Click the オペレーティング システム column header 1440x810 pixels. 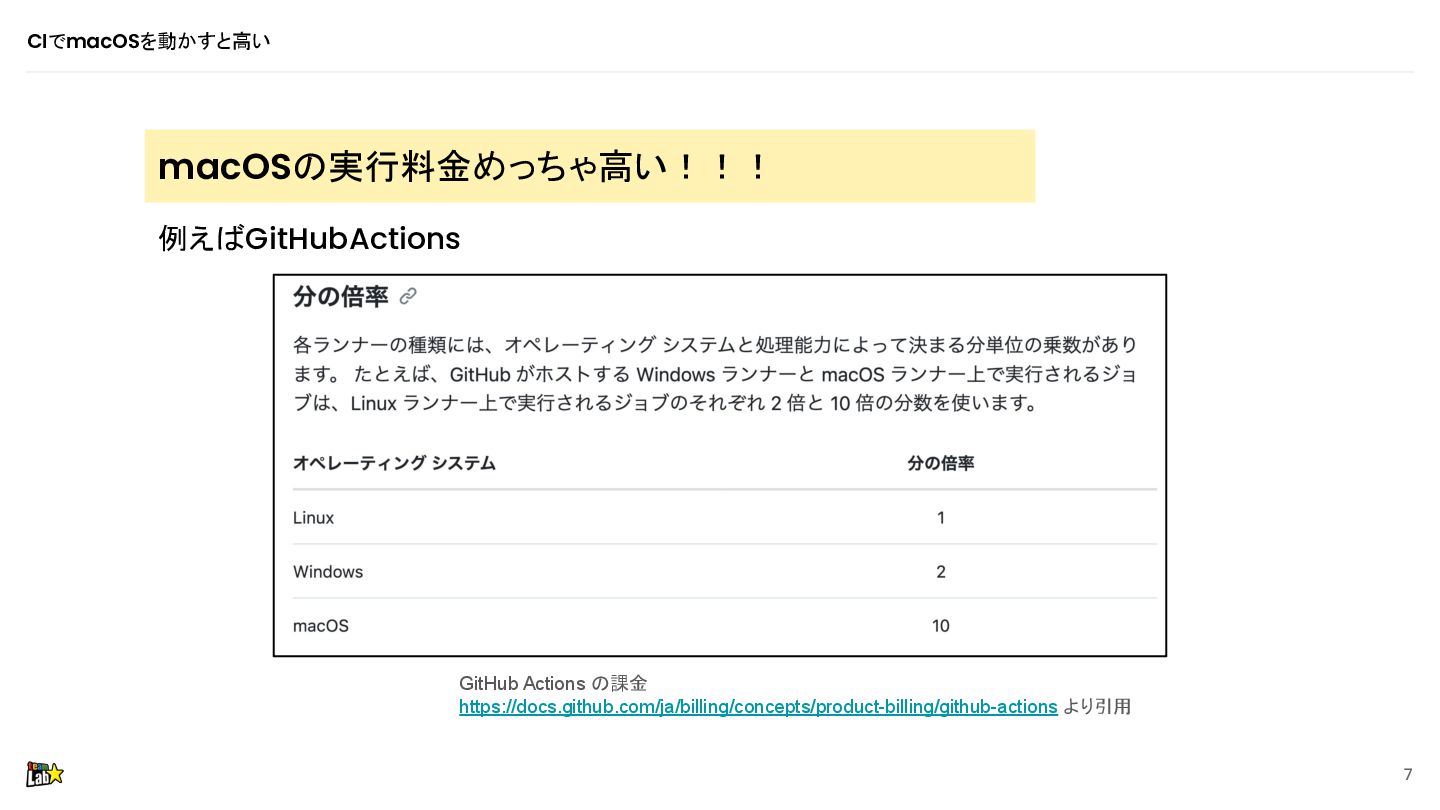pyautogui.click(x=394, y=464)
